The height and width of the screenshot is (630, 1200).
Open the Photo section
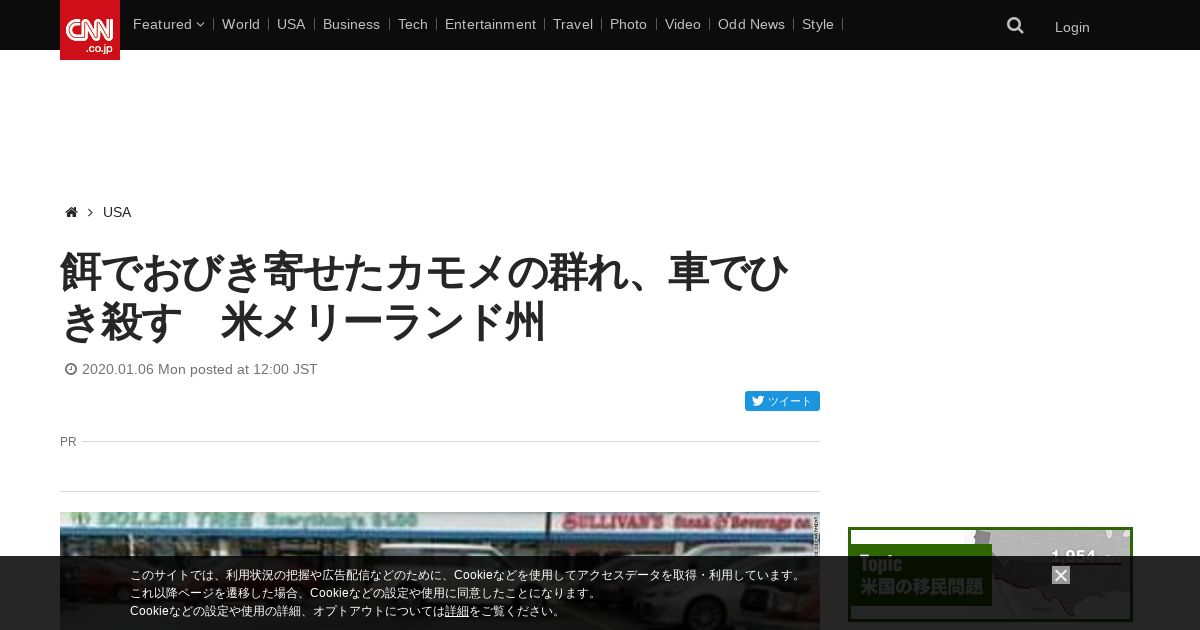pos(628,24)
